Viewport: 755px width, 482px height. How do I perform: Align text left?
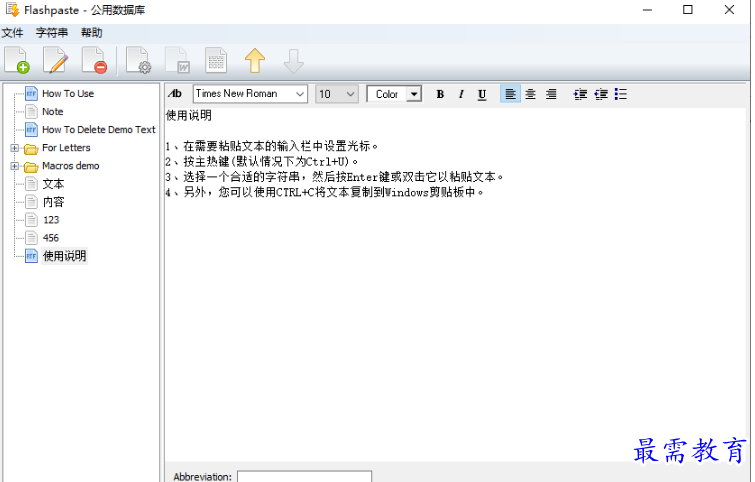[510, 94]
